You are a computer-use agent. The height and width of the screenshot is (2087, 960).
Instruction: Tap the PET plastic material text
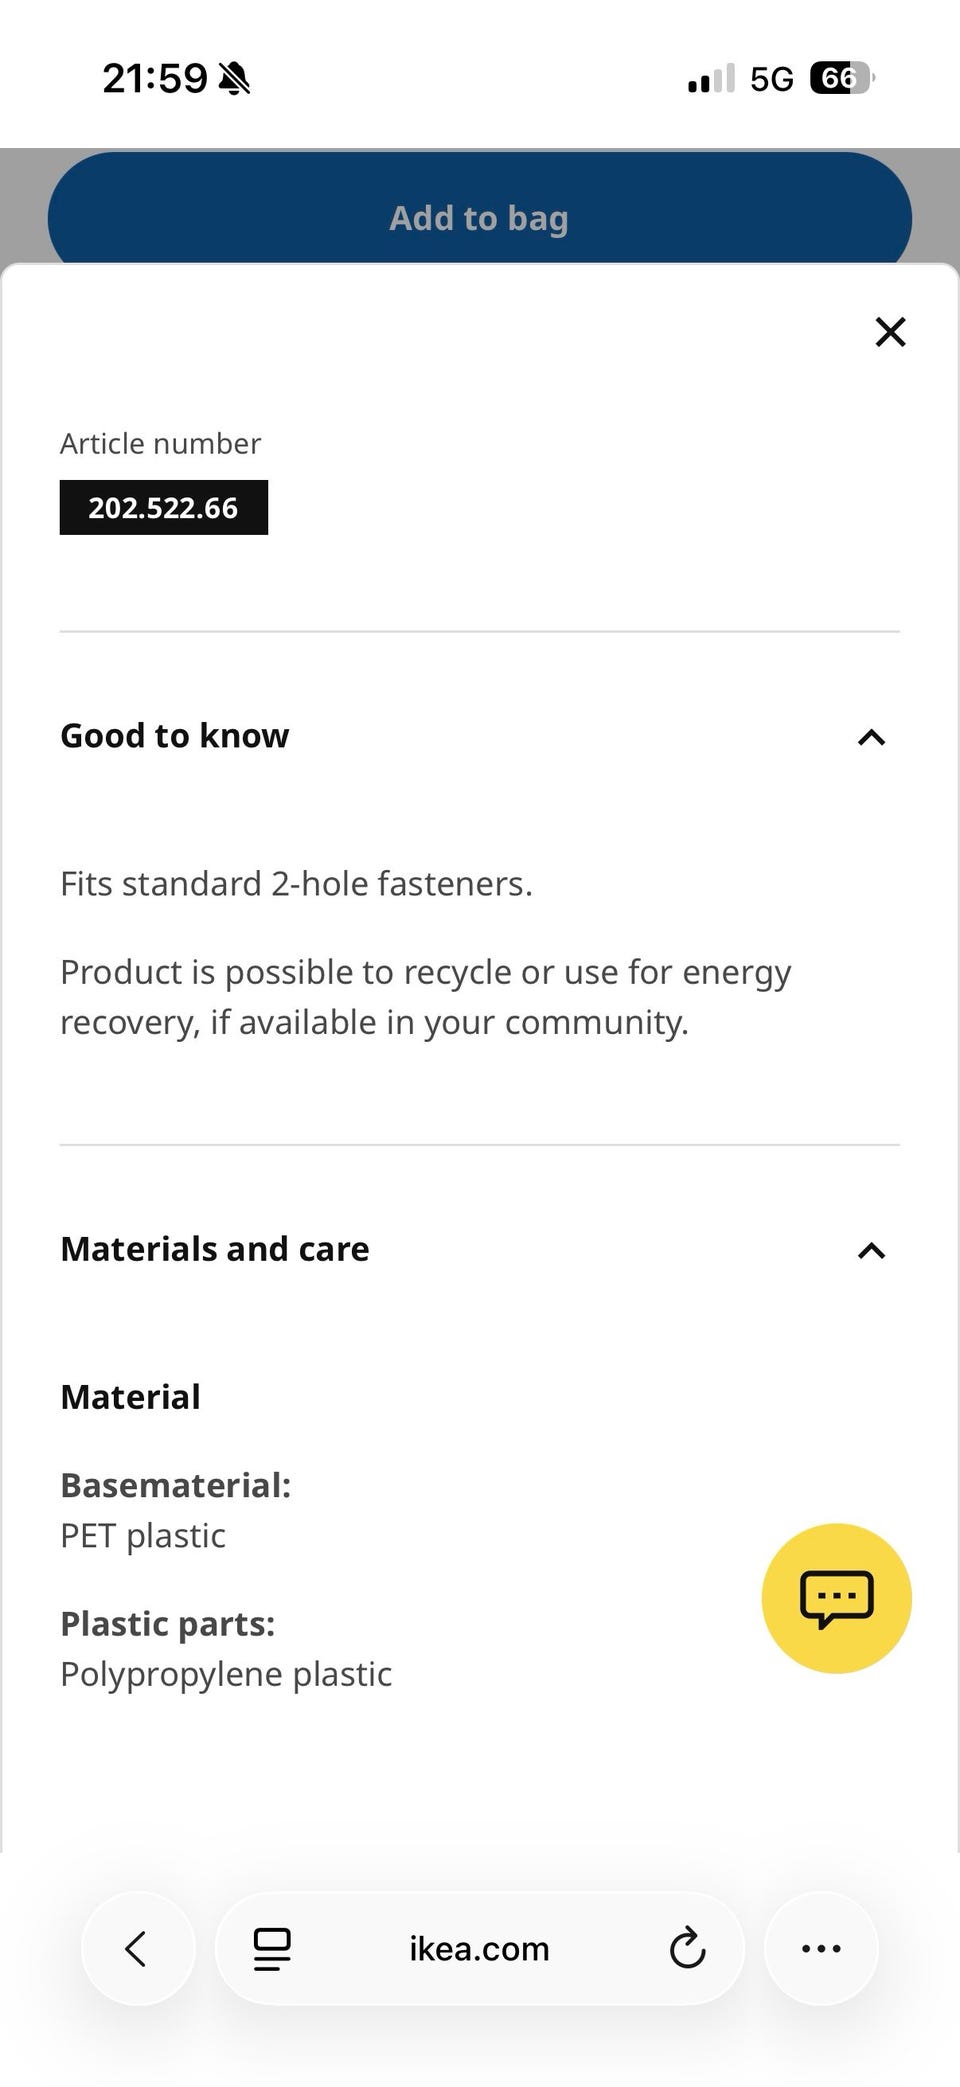(x=143, y=1536)
